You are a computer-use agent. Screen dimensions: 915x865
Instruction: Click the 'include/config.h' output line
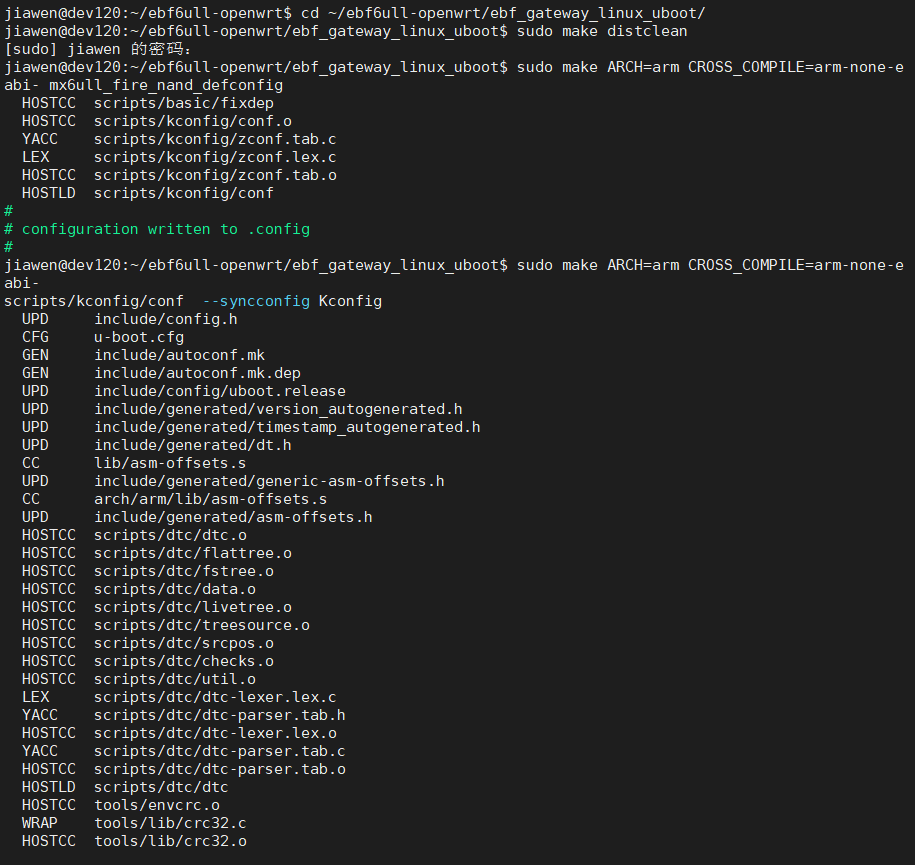(166, 319)
